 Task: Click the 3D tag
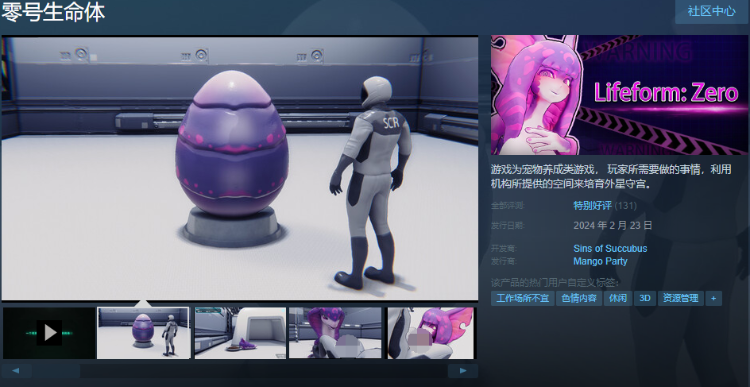click(x=645, y=299)
